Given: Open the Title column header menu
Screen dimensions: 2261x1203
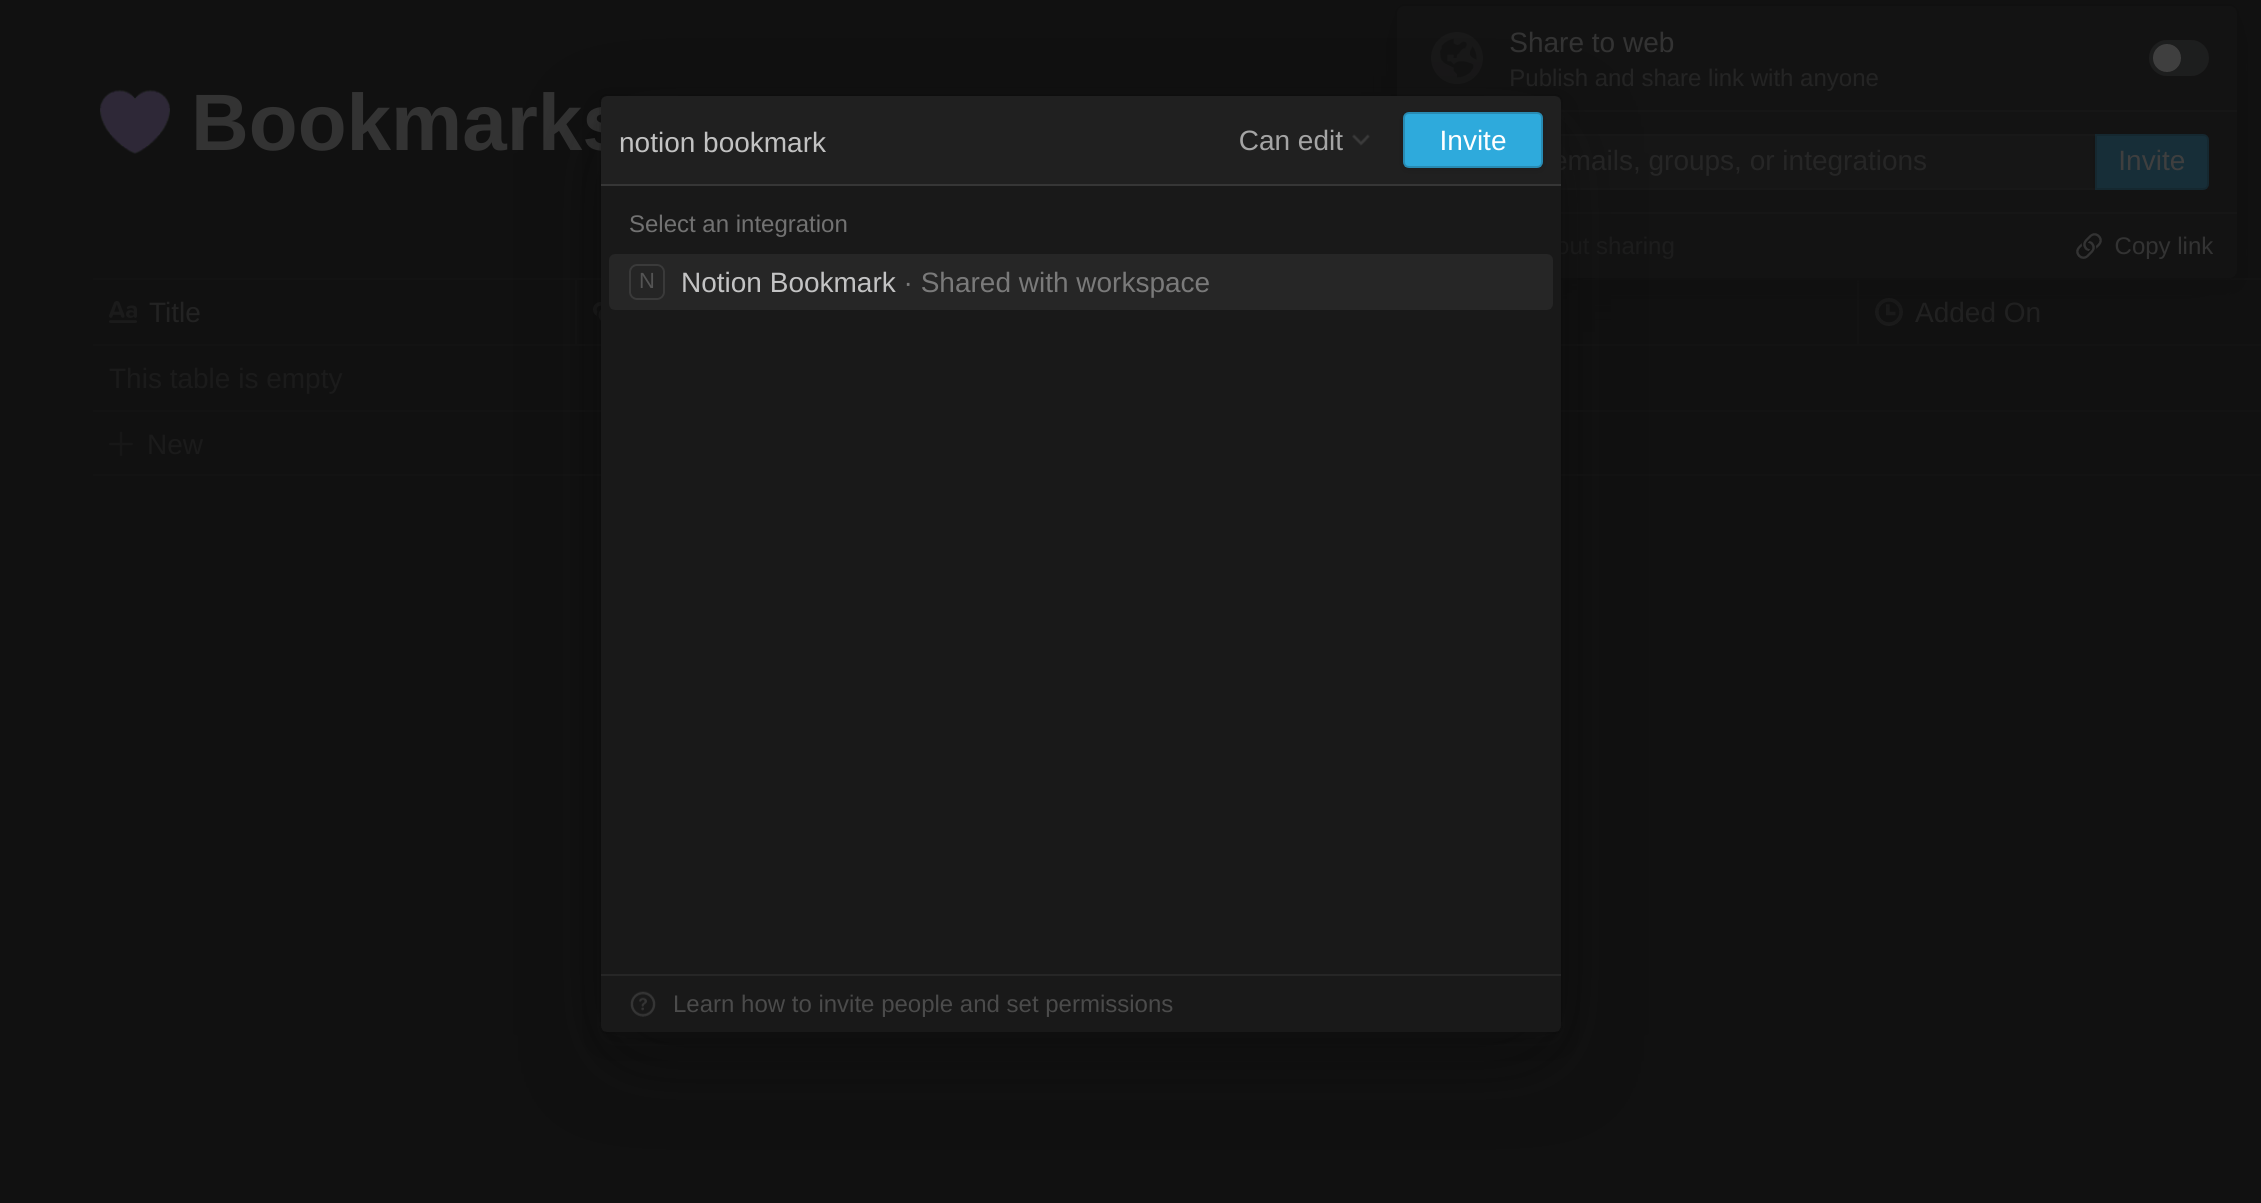Looking at the screenshot, I should (x=174, y=311).
